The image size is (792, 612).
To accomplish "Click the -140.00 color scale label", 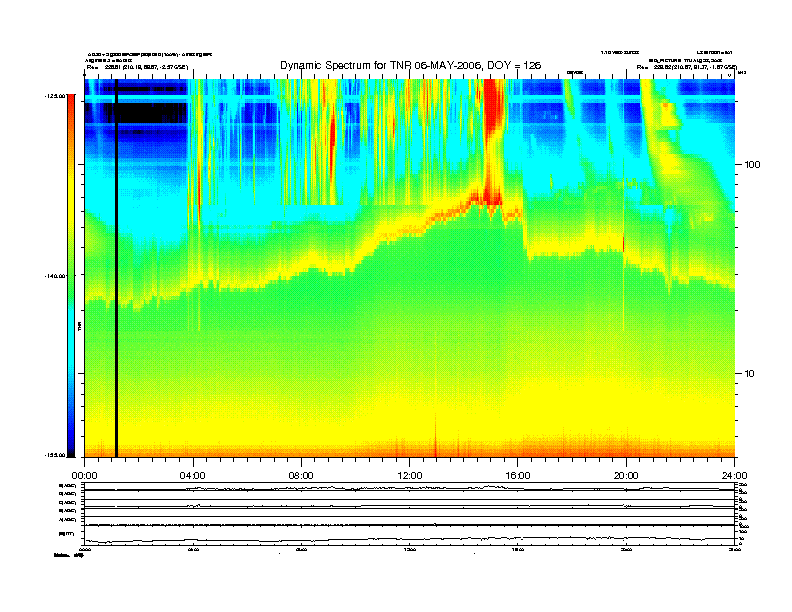I will pyautogui.click(x=55, y=276).
